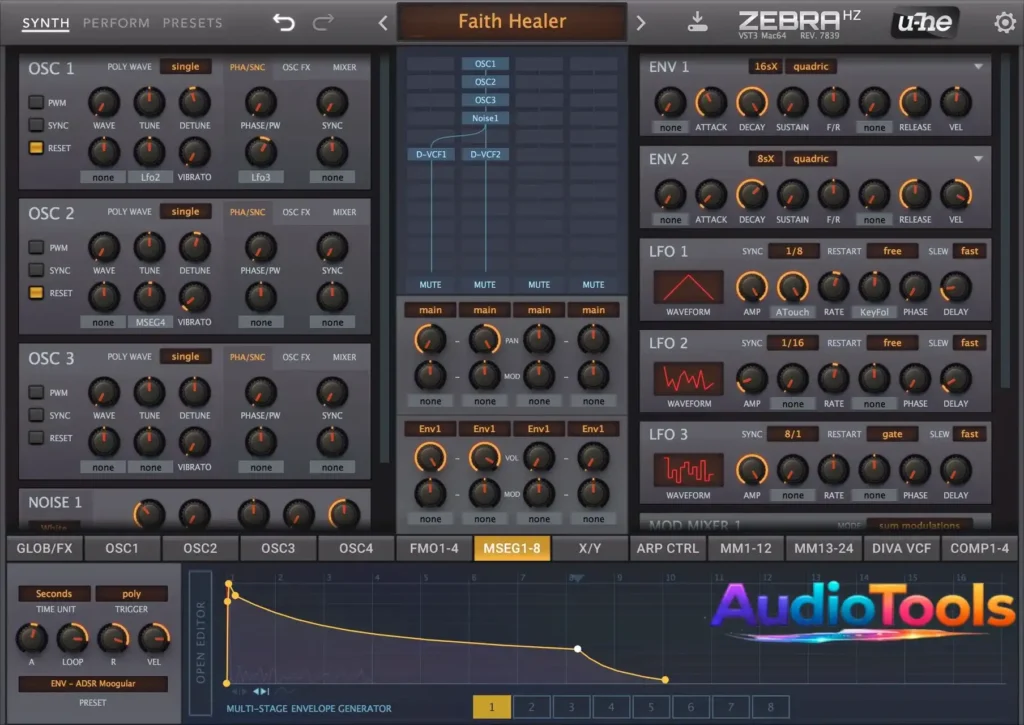Toggle OSC 2 RESET checkbox
Viewport: 1024px width, 725px height.
[x=36, y=293]
